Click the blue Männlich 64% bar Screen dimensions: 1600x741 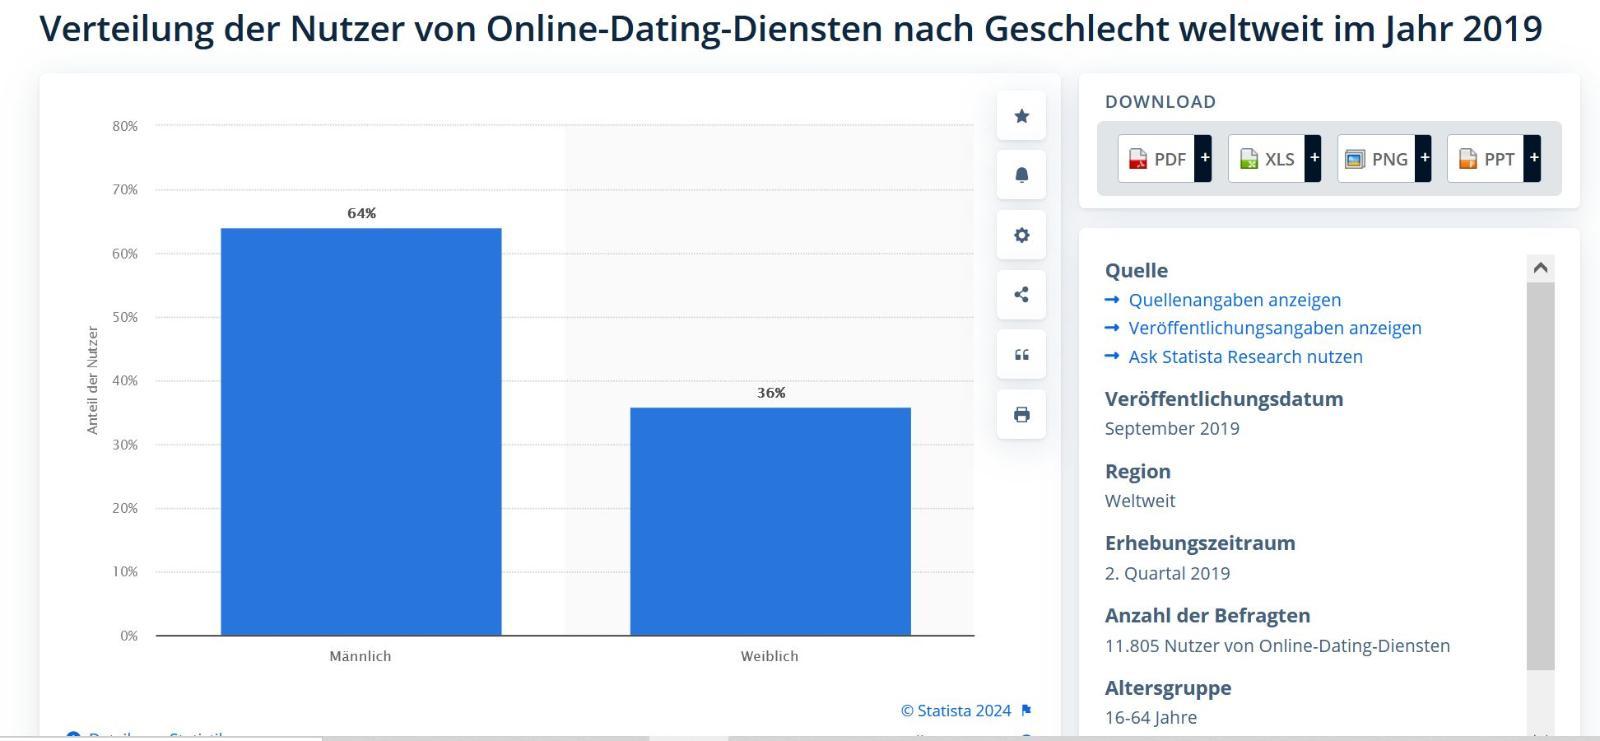tap(361, 432)
